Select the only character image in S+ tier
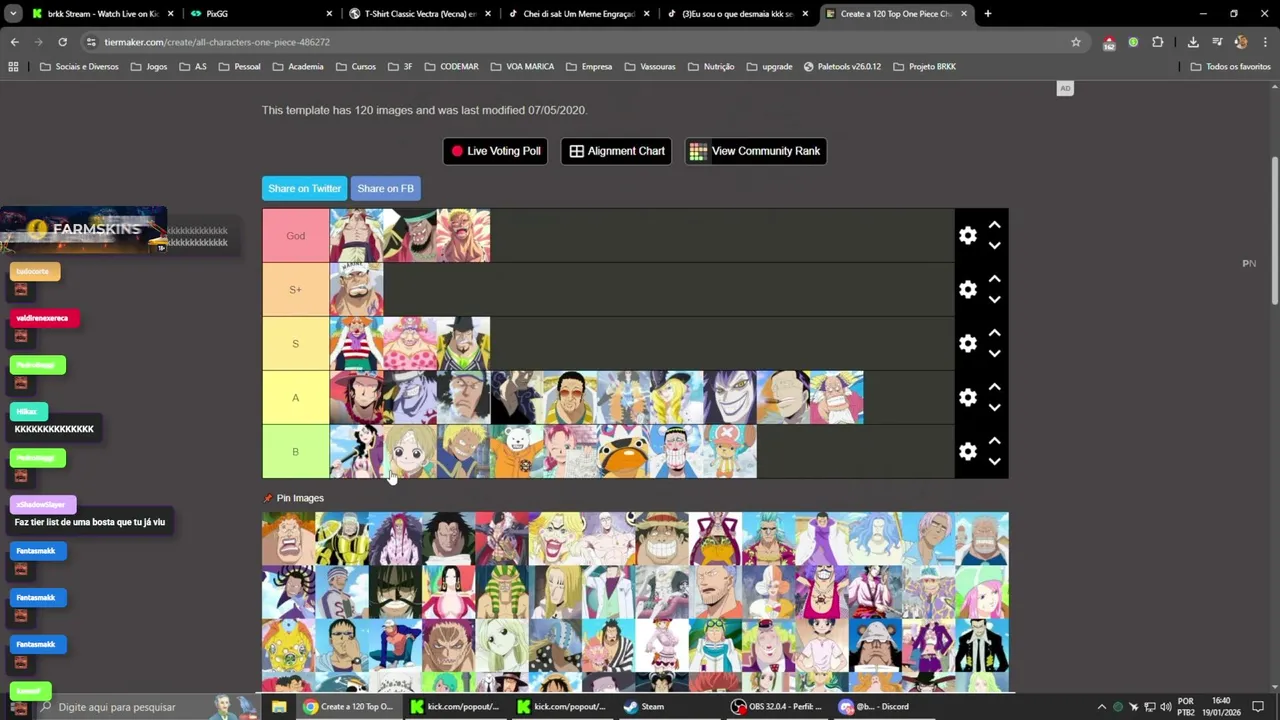This screenshot has height=720, width=1280. (x=357, y=290)
